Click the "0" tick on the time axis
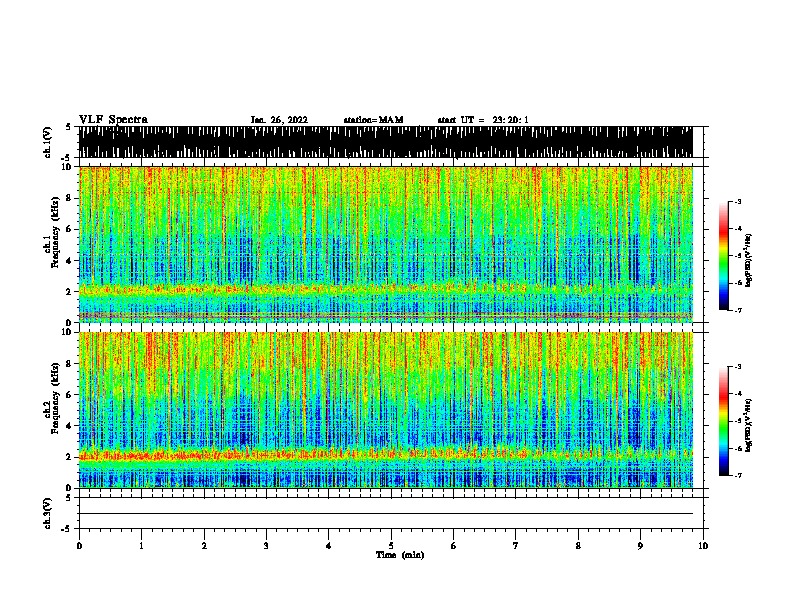The width and height of the screenshot is (792, 612). 79,545
